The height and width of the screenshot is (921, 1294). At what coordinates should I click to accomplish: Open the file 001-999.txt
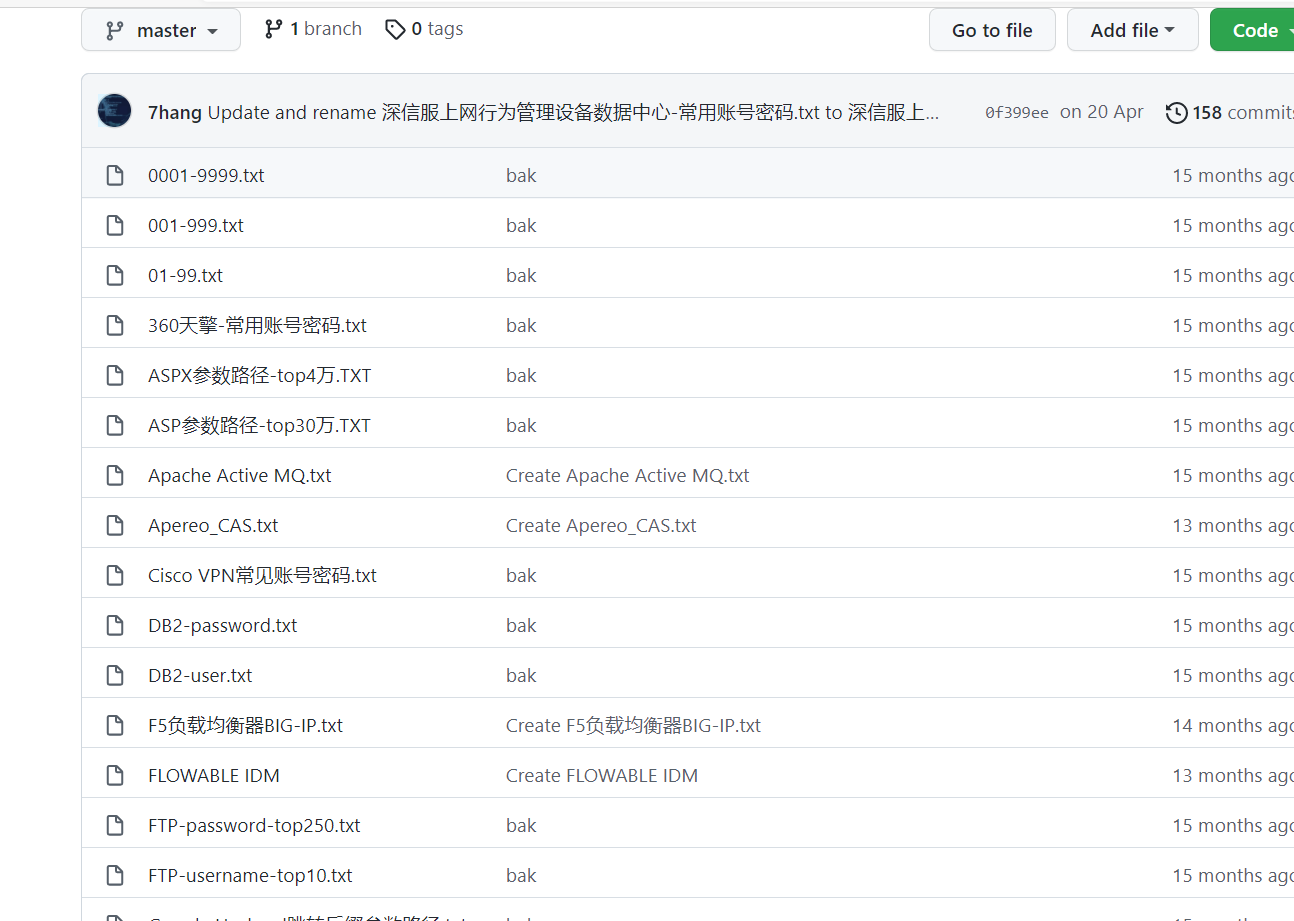(x=196, y=226)
